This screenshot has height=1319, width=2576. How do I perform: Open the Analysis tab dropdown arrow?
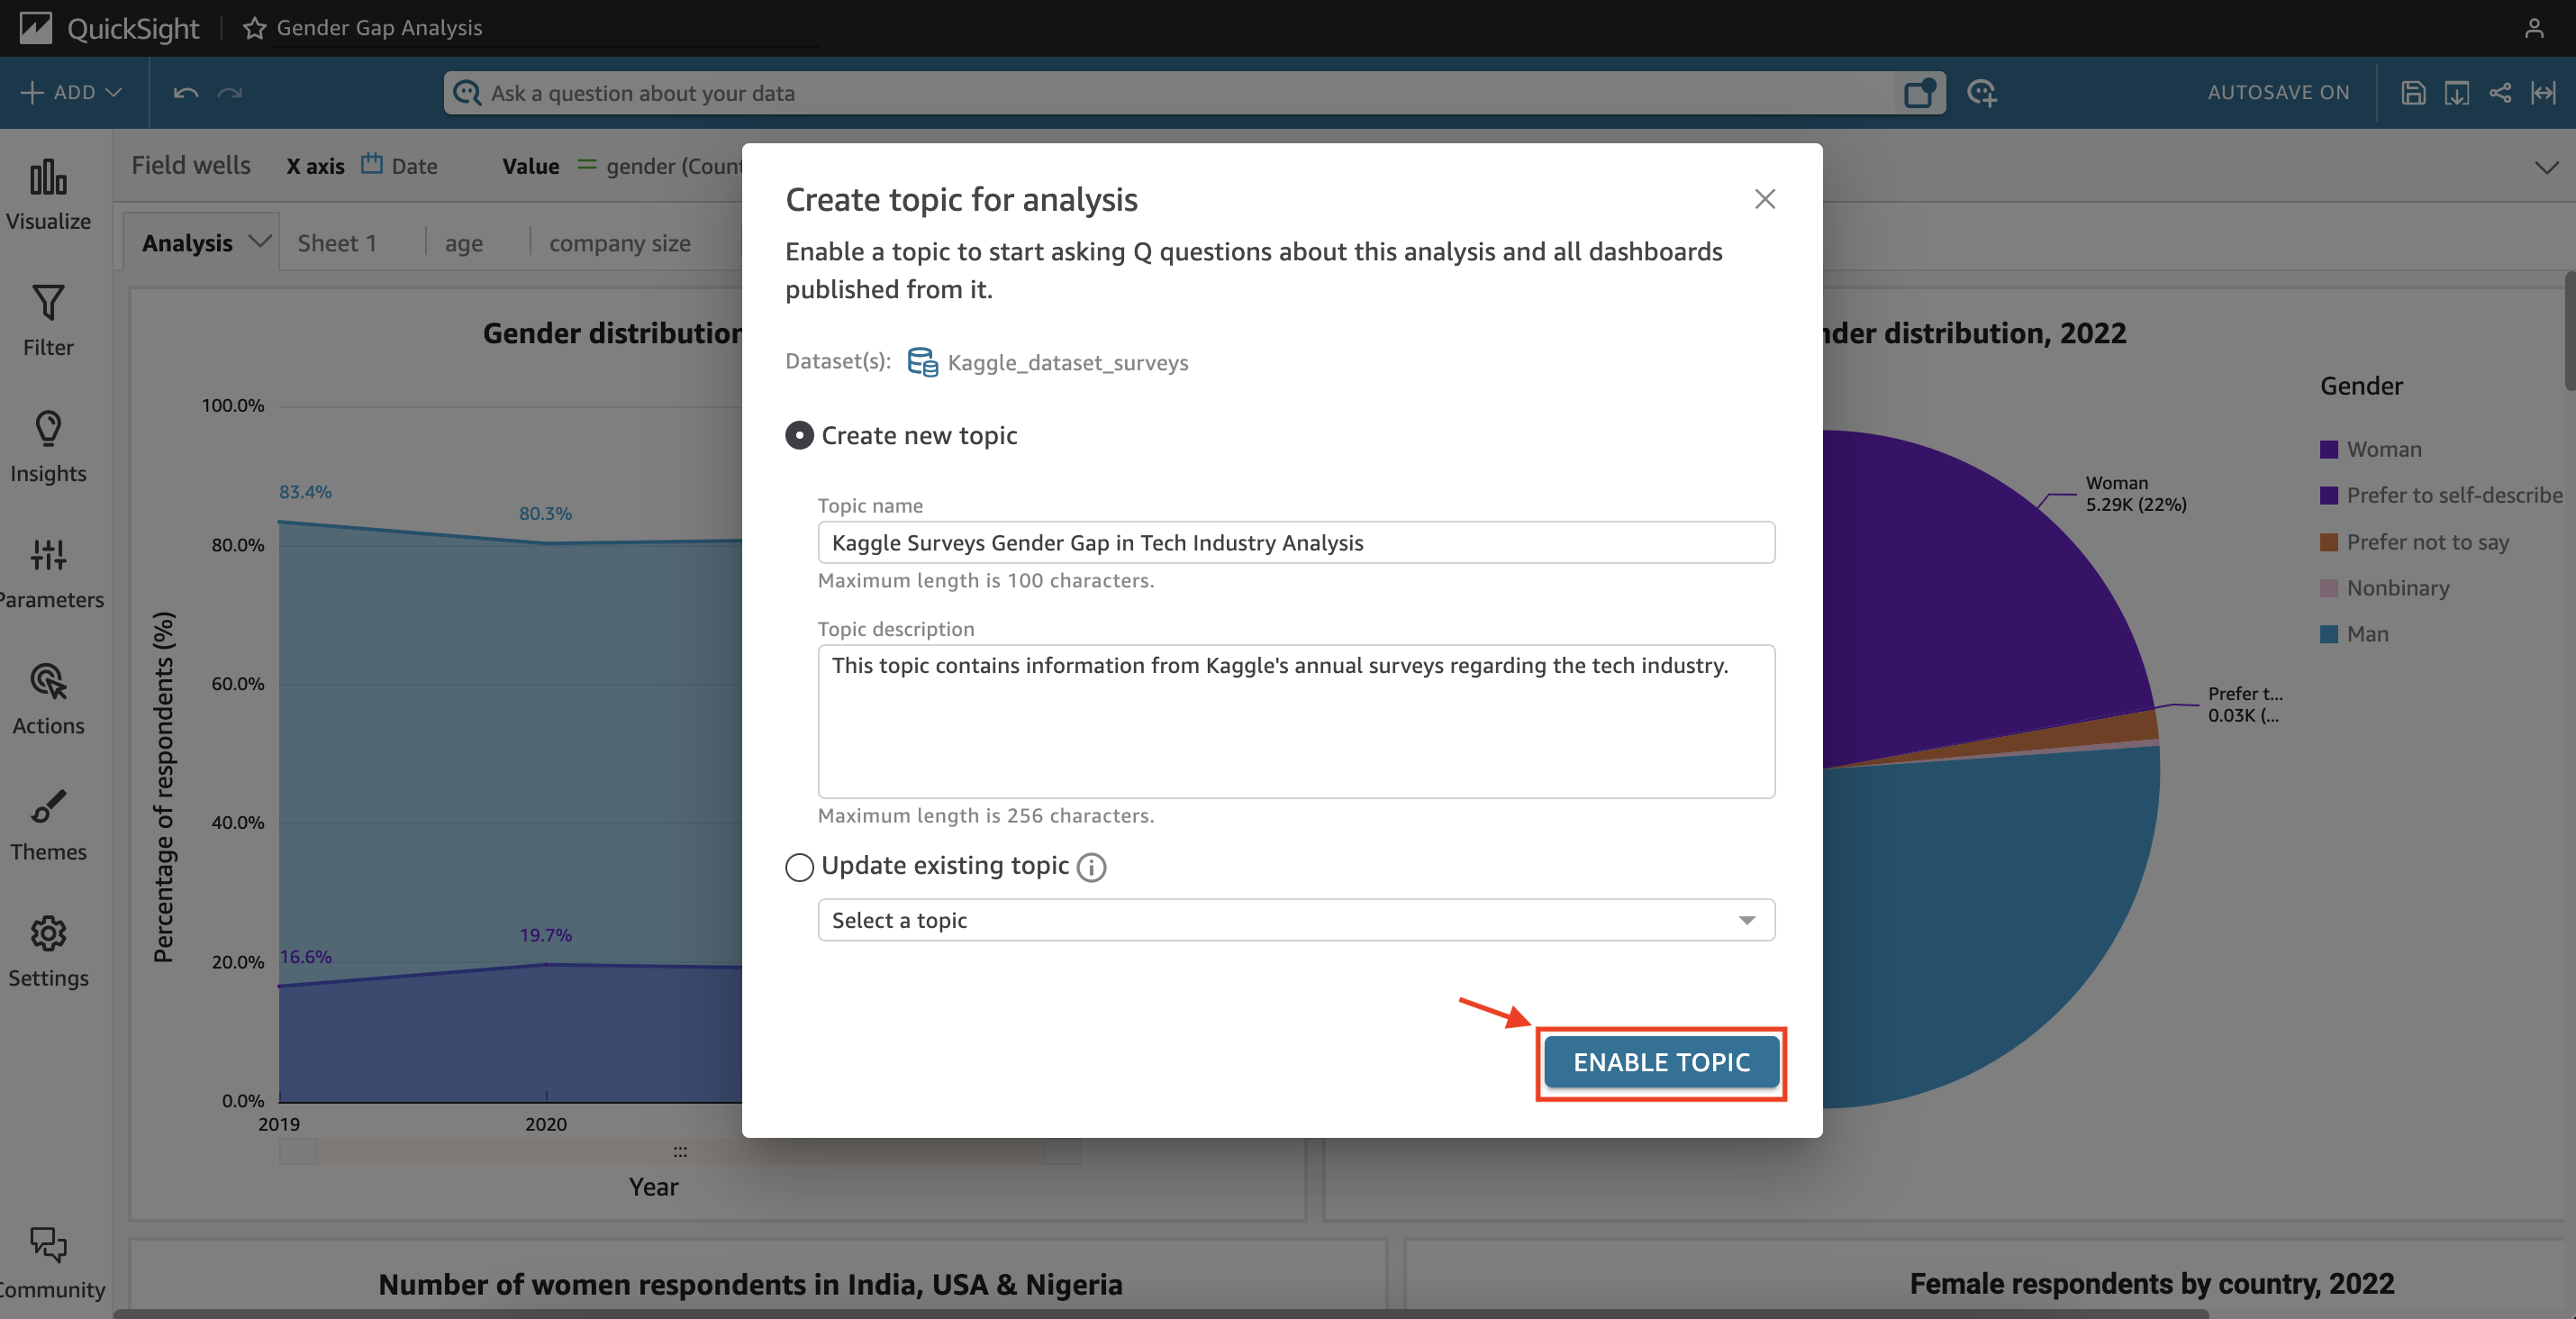pos(259,242)
